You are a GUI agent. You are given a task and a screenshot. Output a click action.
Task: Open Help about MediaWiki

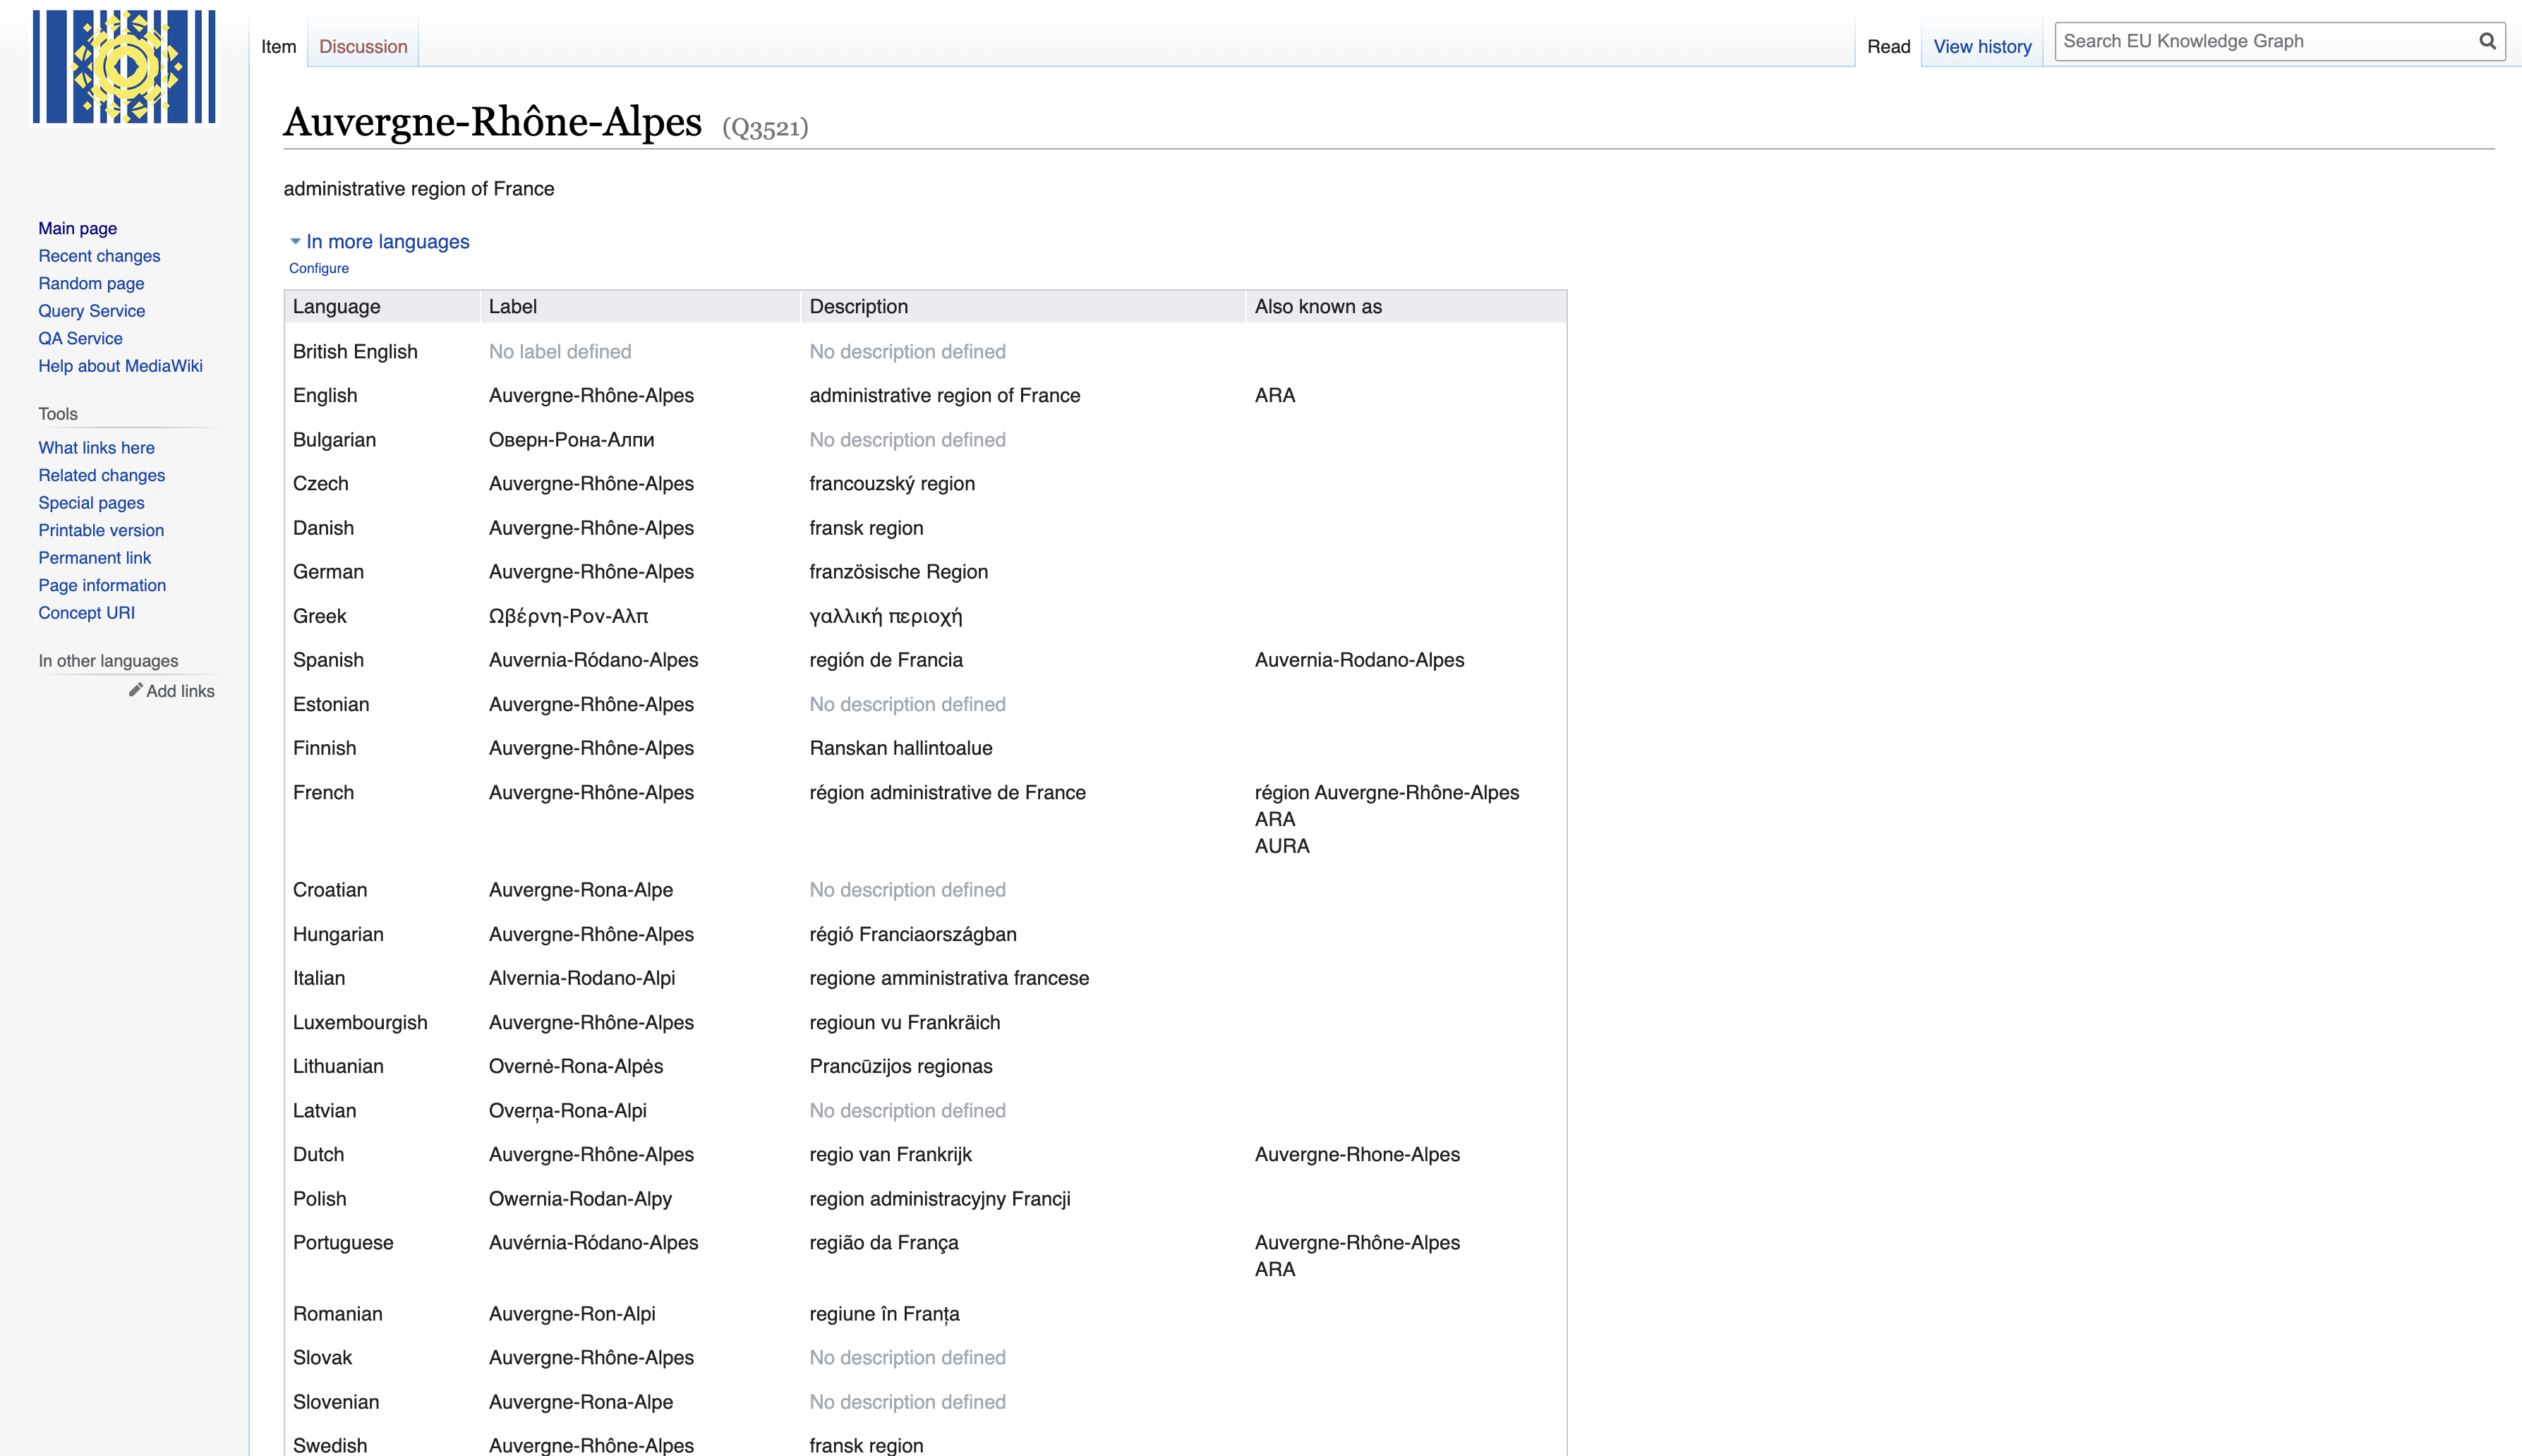coord(120,366)
